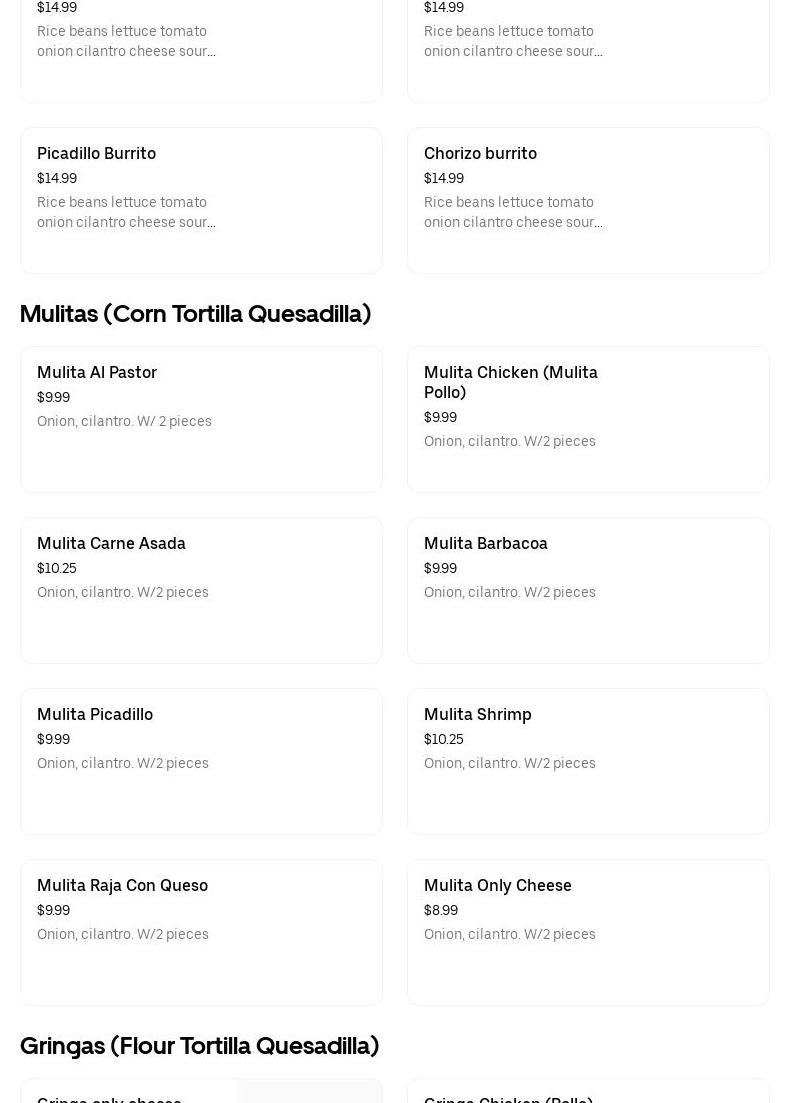Select the Chorizo burrito menu item
This screenshot has width=804, height=1103.
click(x=480, y=154)
